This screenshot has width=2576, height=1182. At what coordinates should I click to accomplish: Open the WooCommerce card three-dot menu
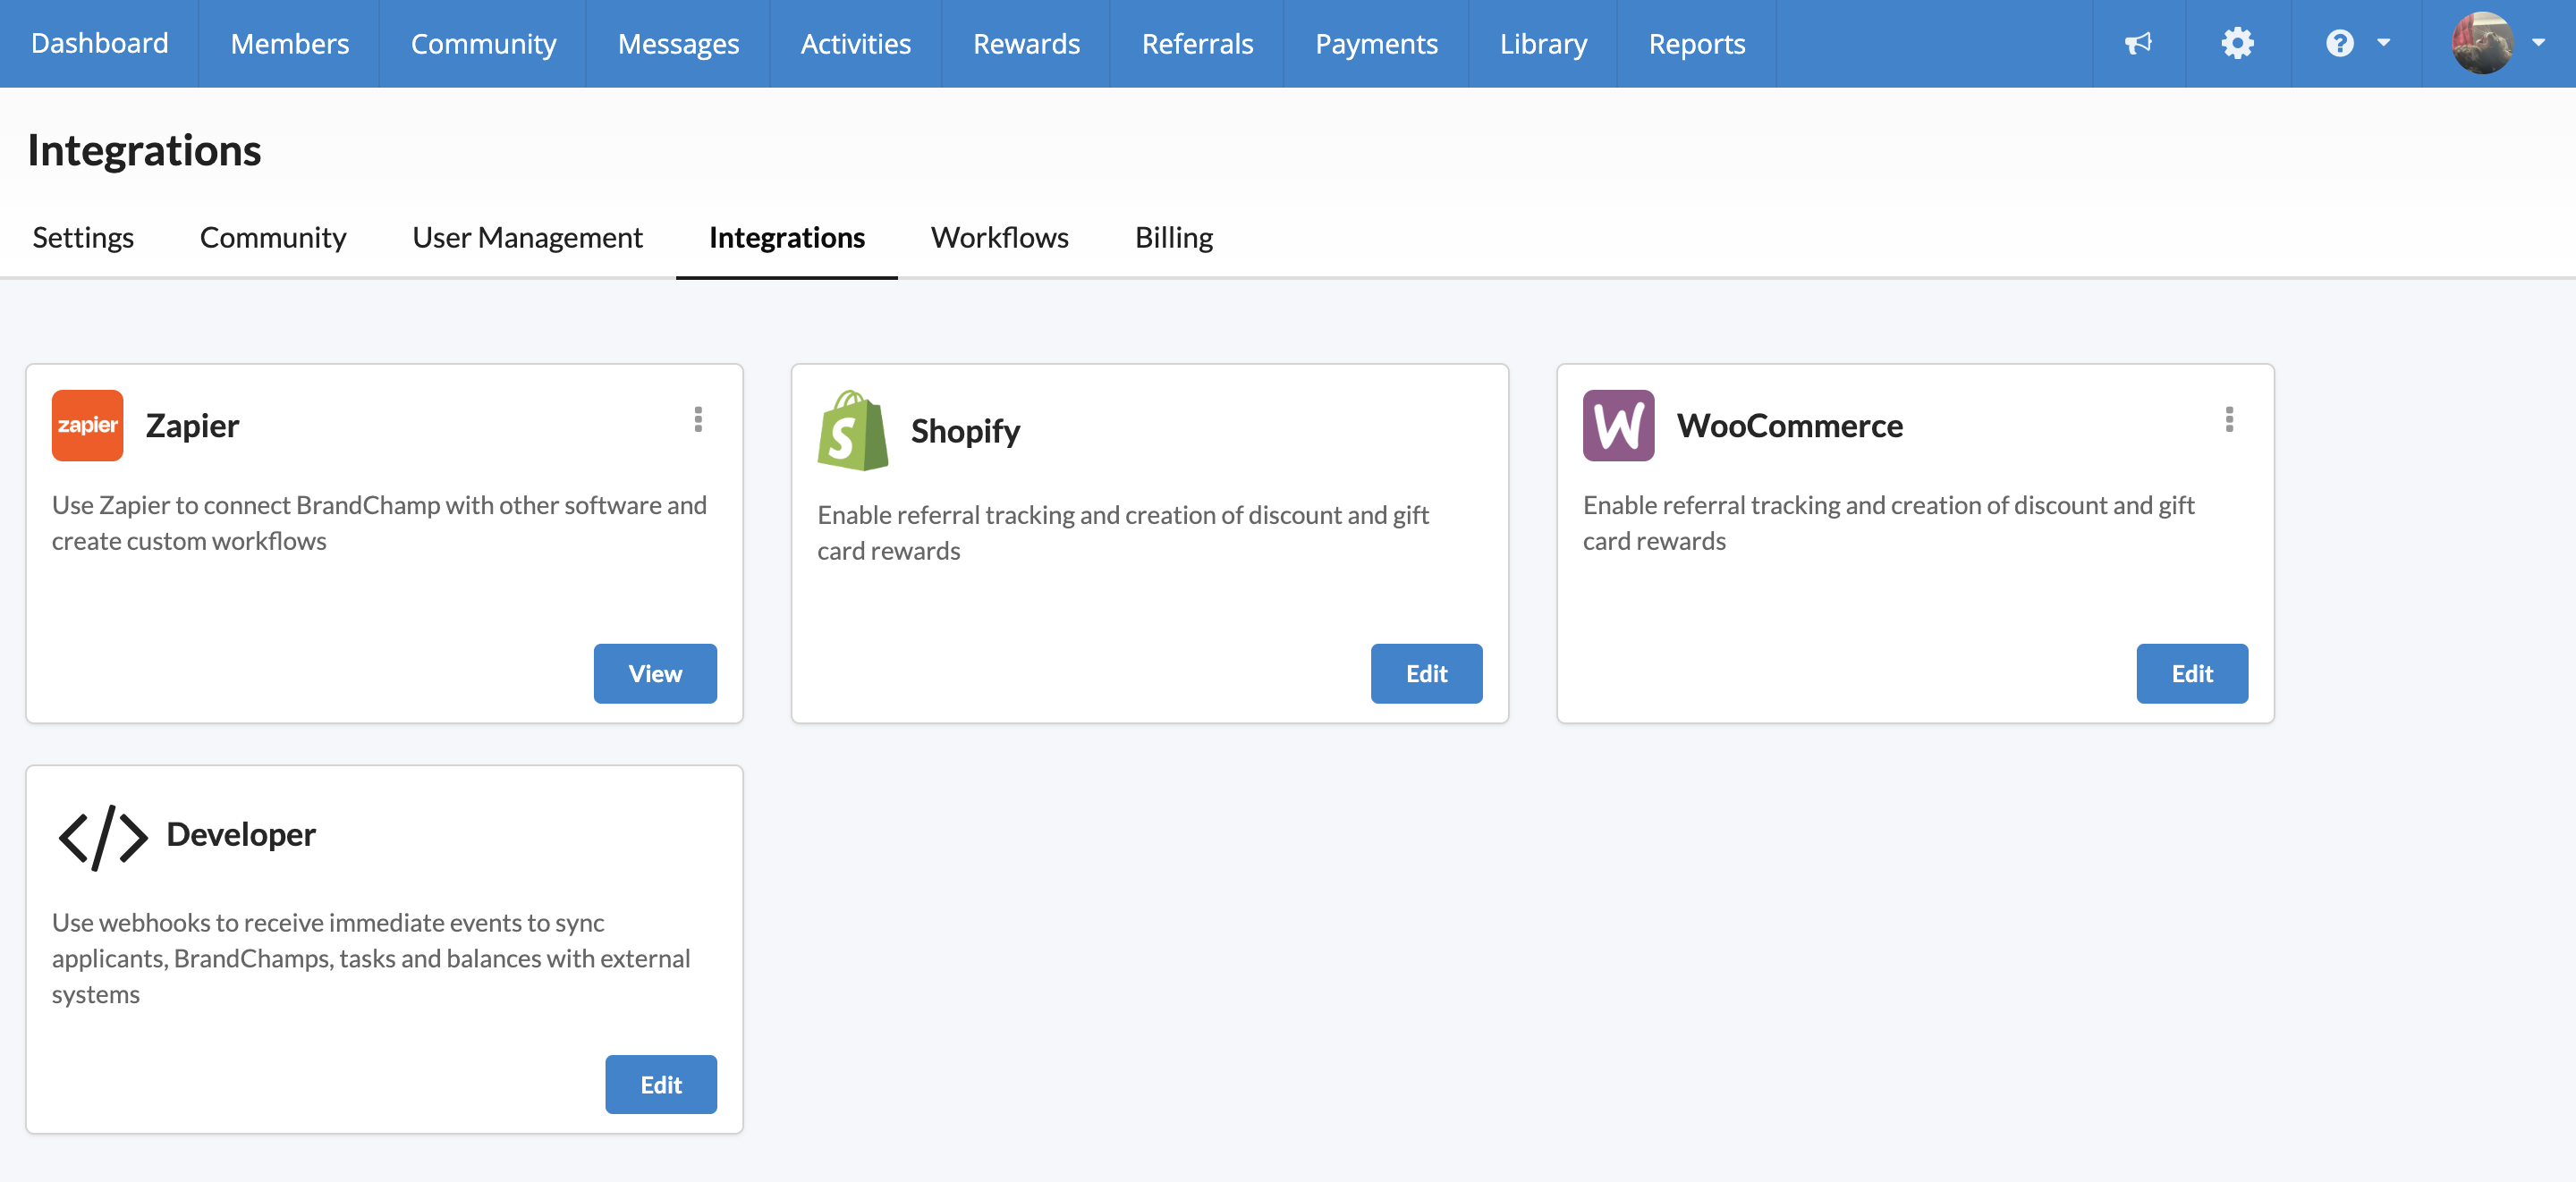(2228, 419)
